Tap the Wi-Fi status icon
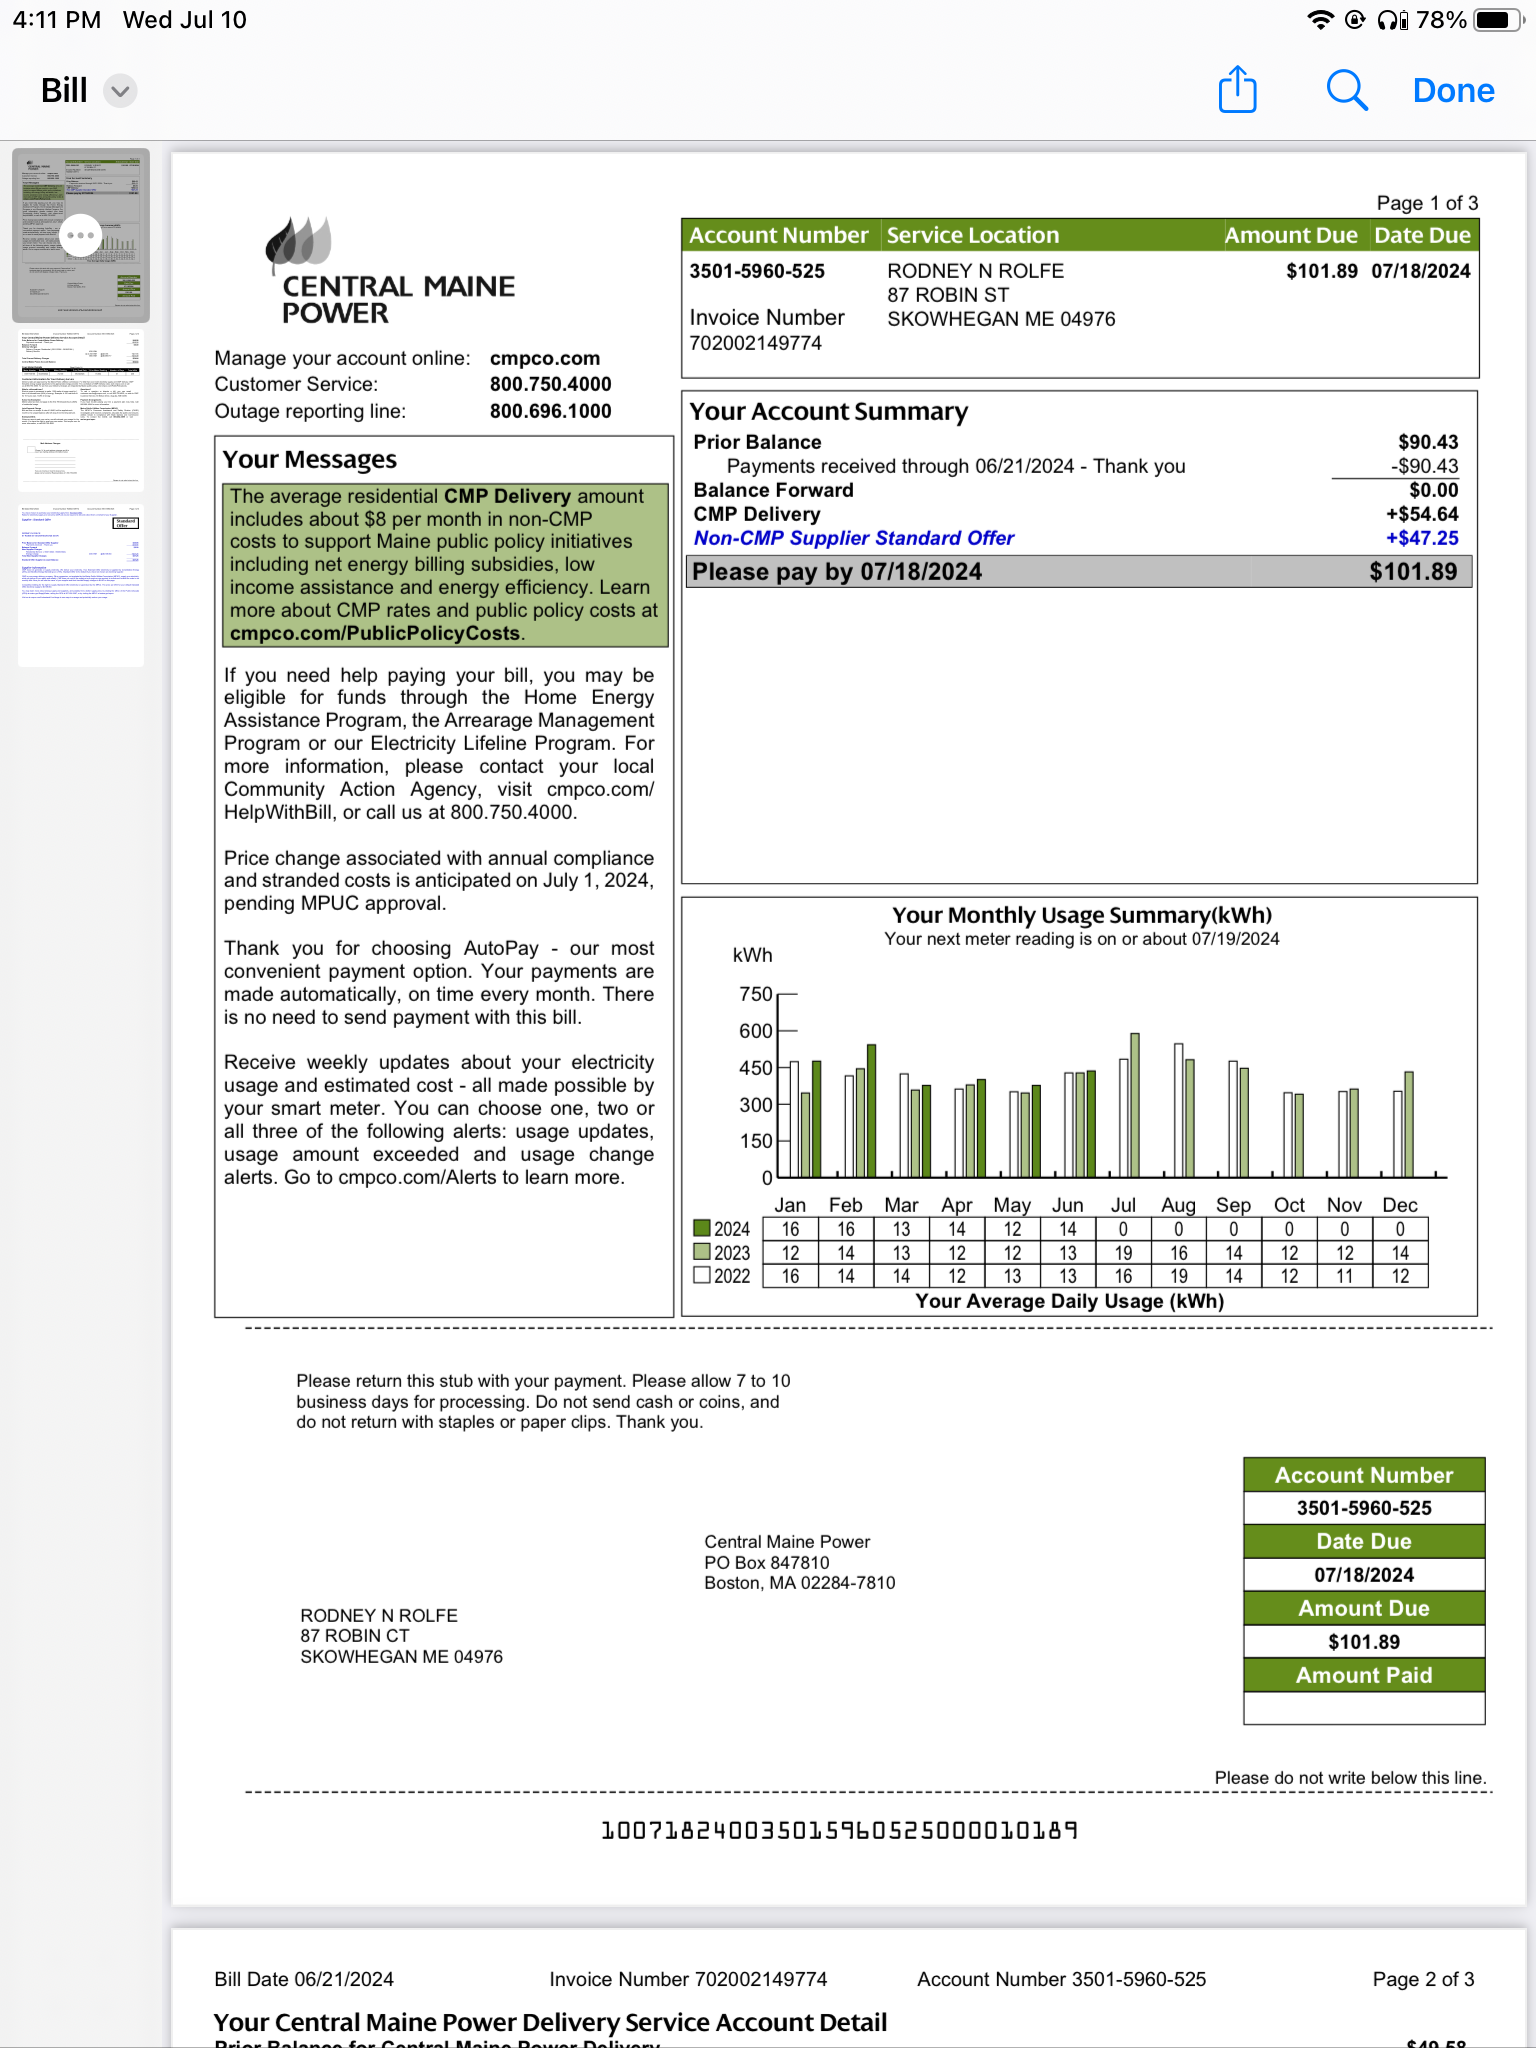The width and height of the screenshot is (1536, 2048). click(1320, 20)
